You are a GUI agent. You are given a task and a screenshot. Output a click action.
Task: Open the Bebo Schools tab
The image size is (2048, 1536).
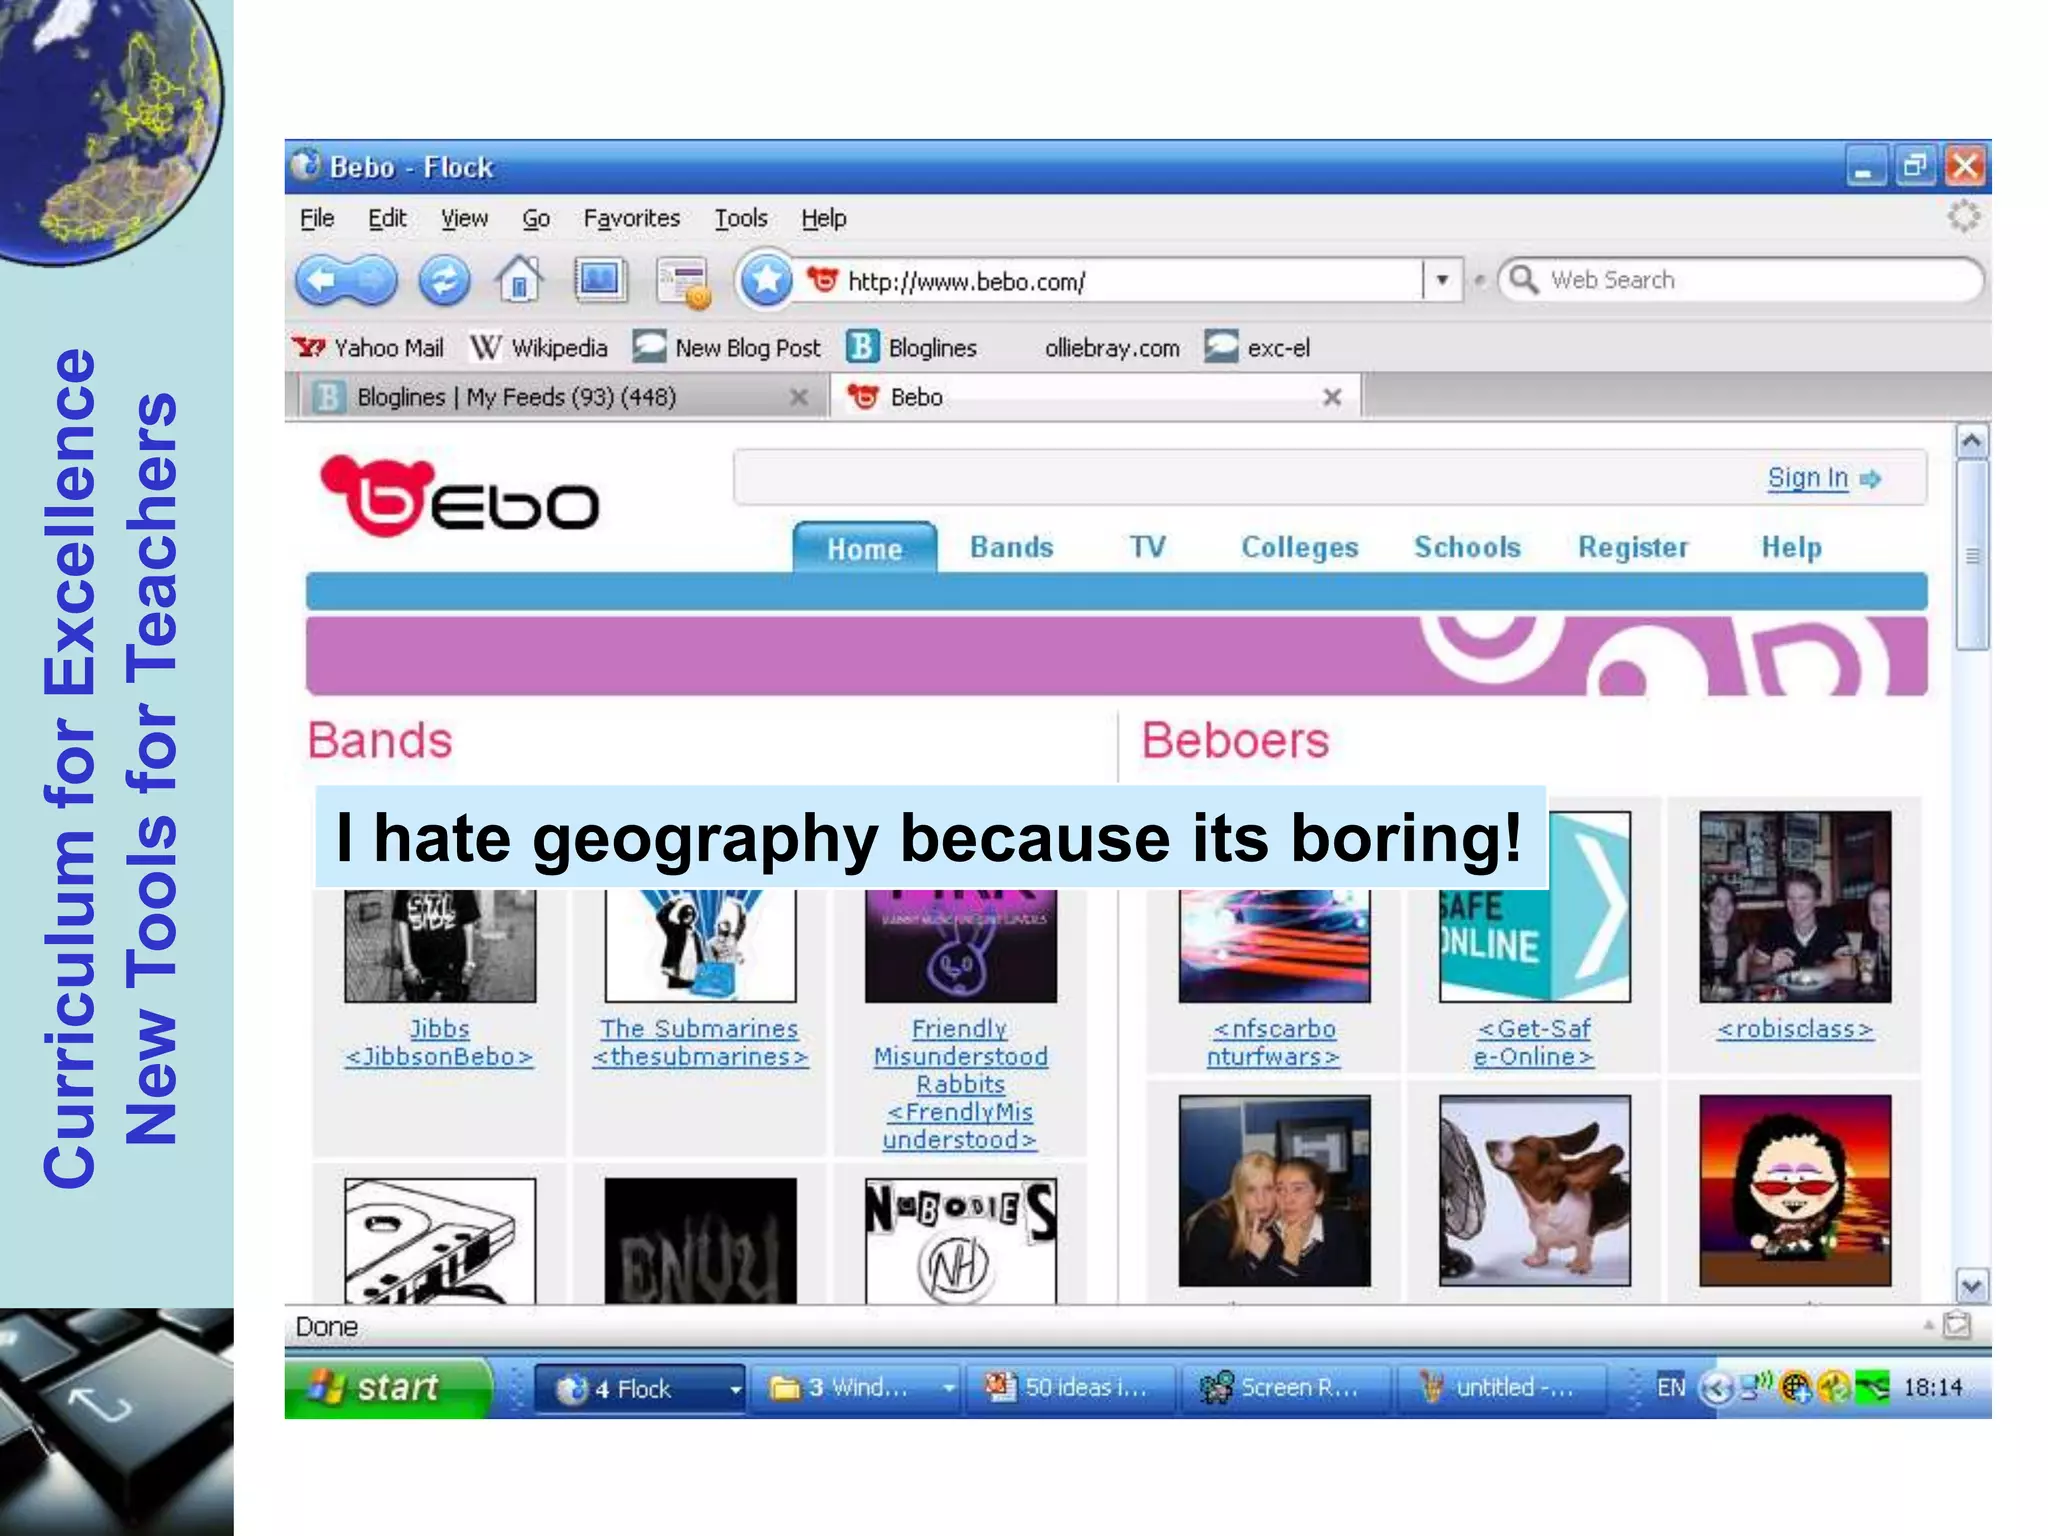[x=1467, y=547]
